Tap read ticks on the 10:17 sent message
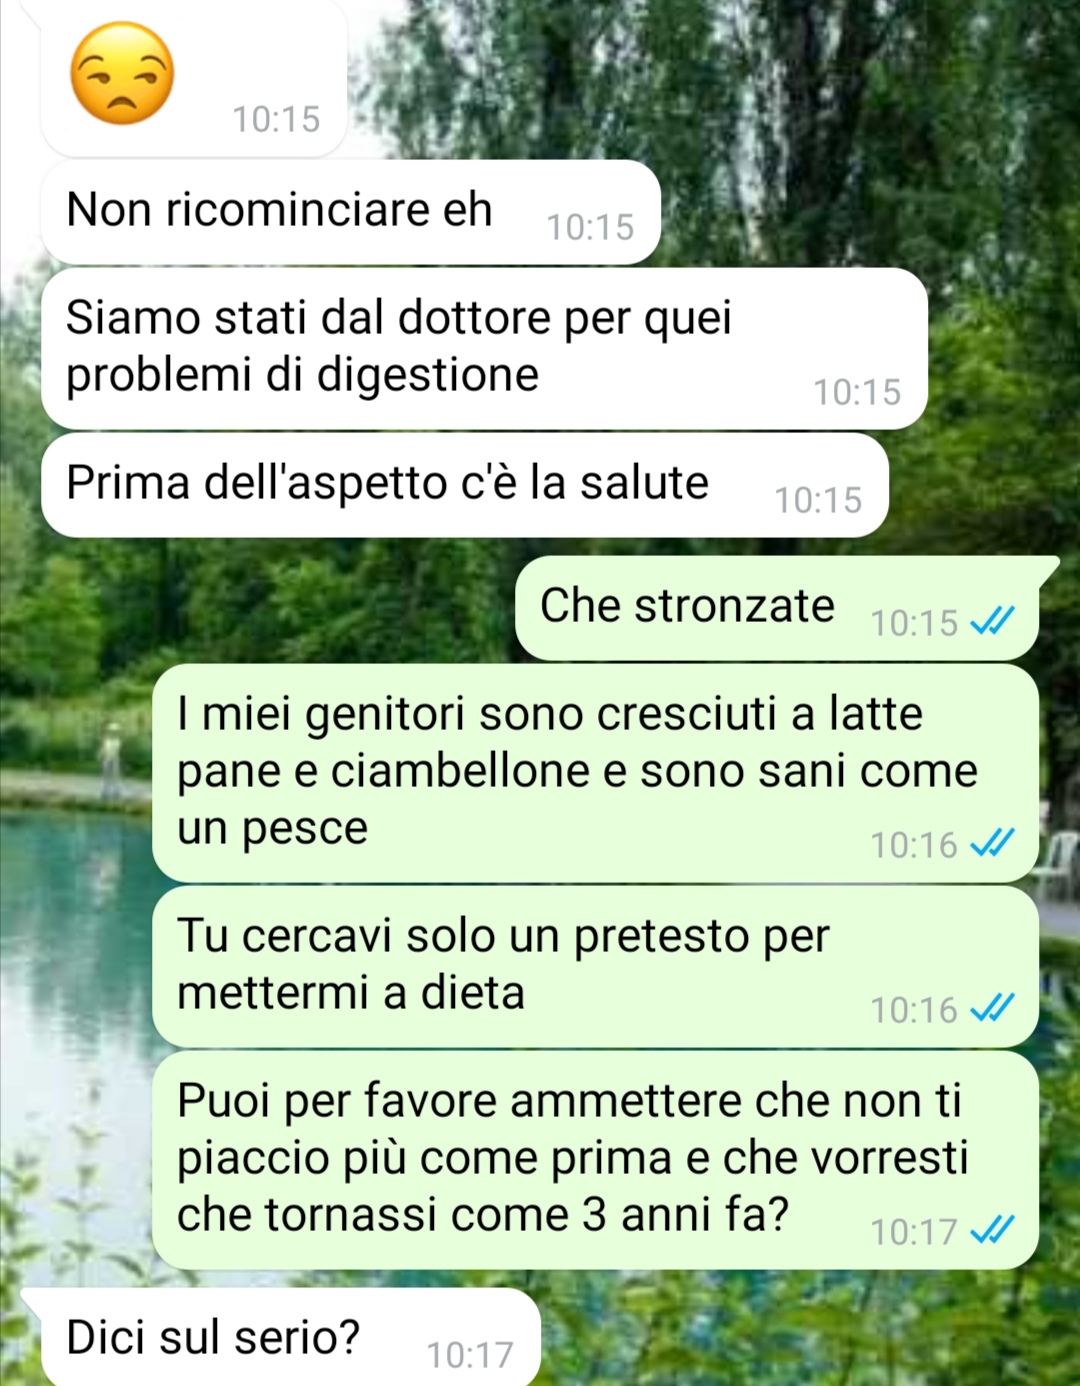The width and height of the screenshot is (1080, 1386). click(993, 1230)
